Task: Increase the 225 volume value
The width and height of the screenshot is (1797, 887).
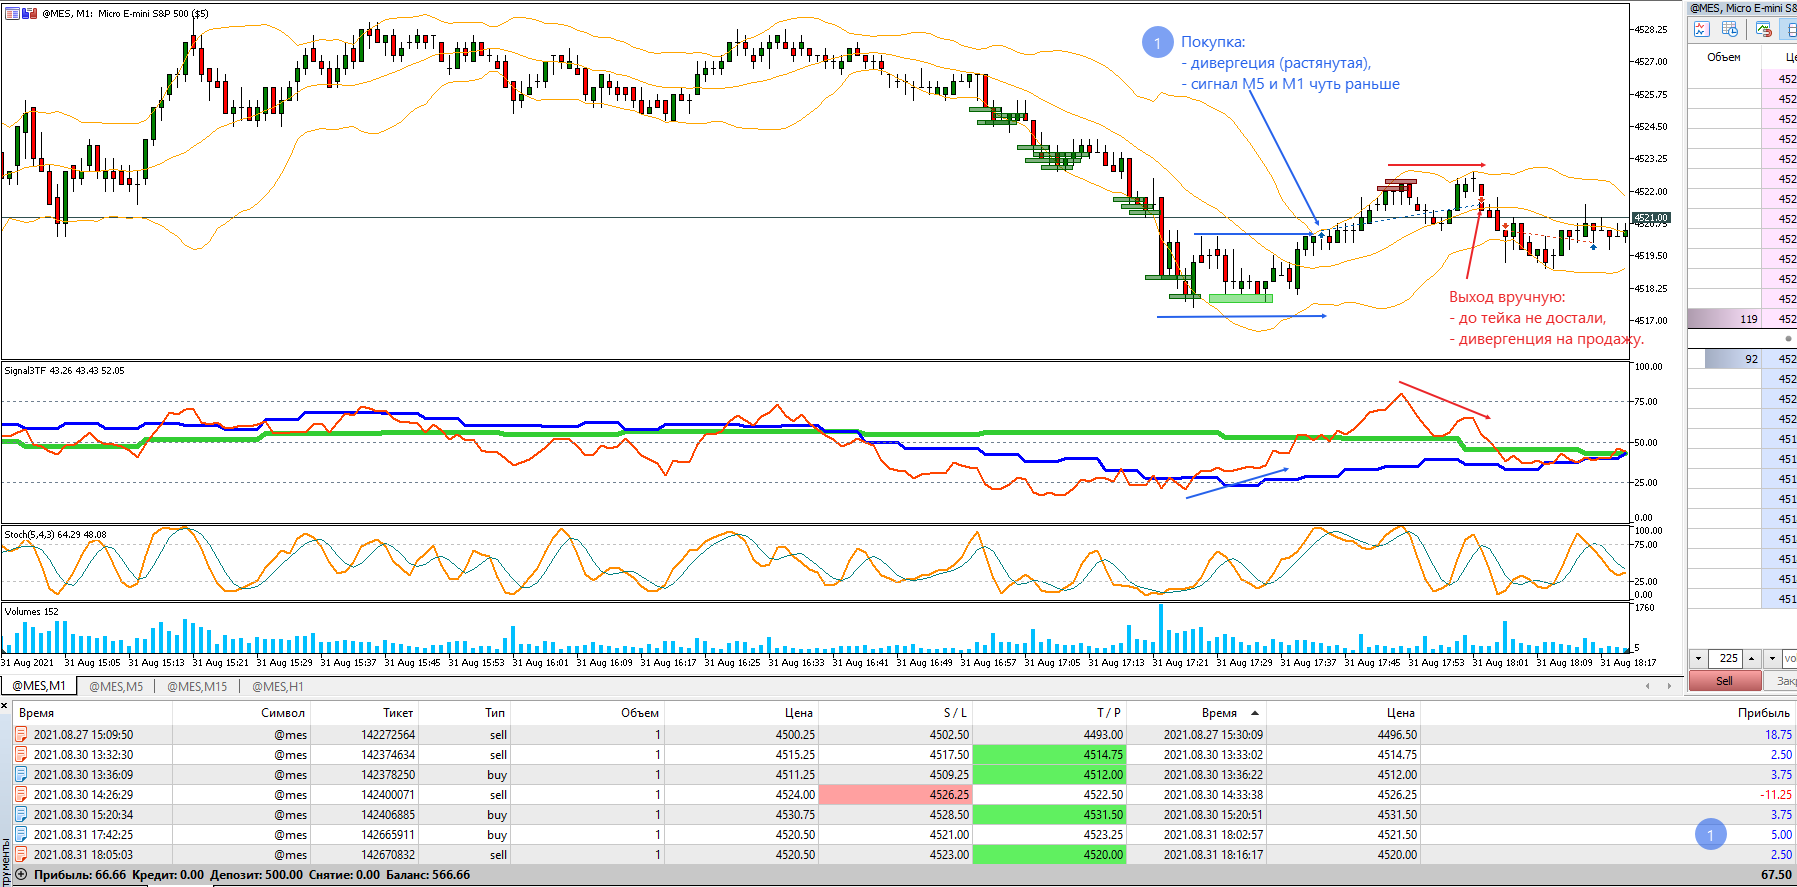Action: (x=1751, y=658)
